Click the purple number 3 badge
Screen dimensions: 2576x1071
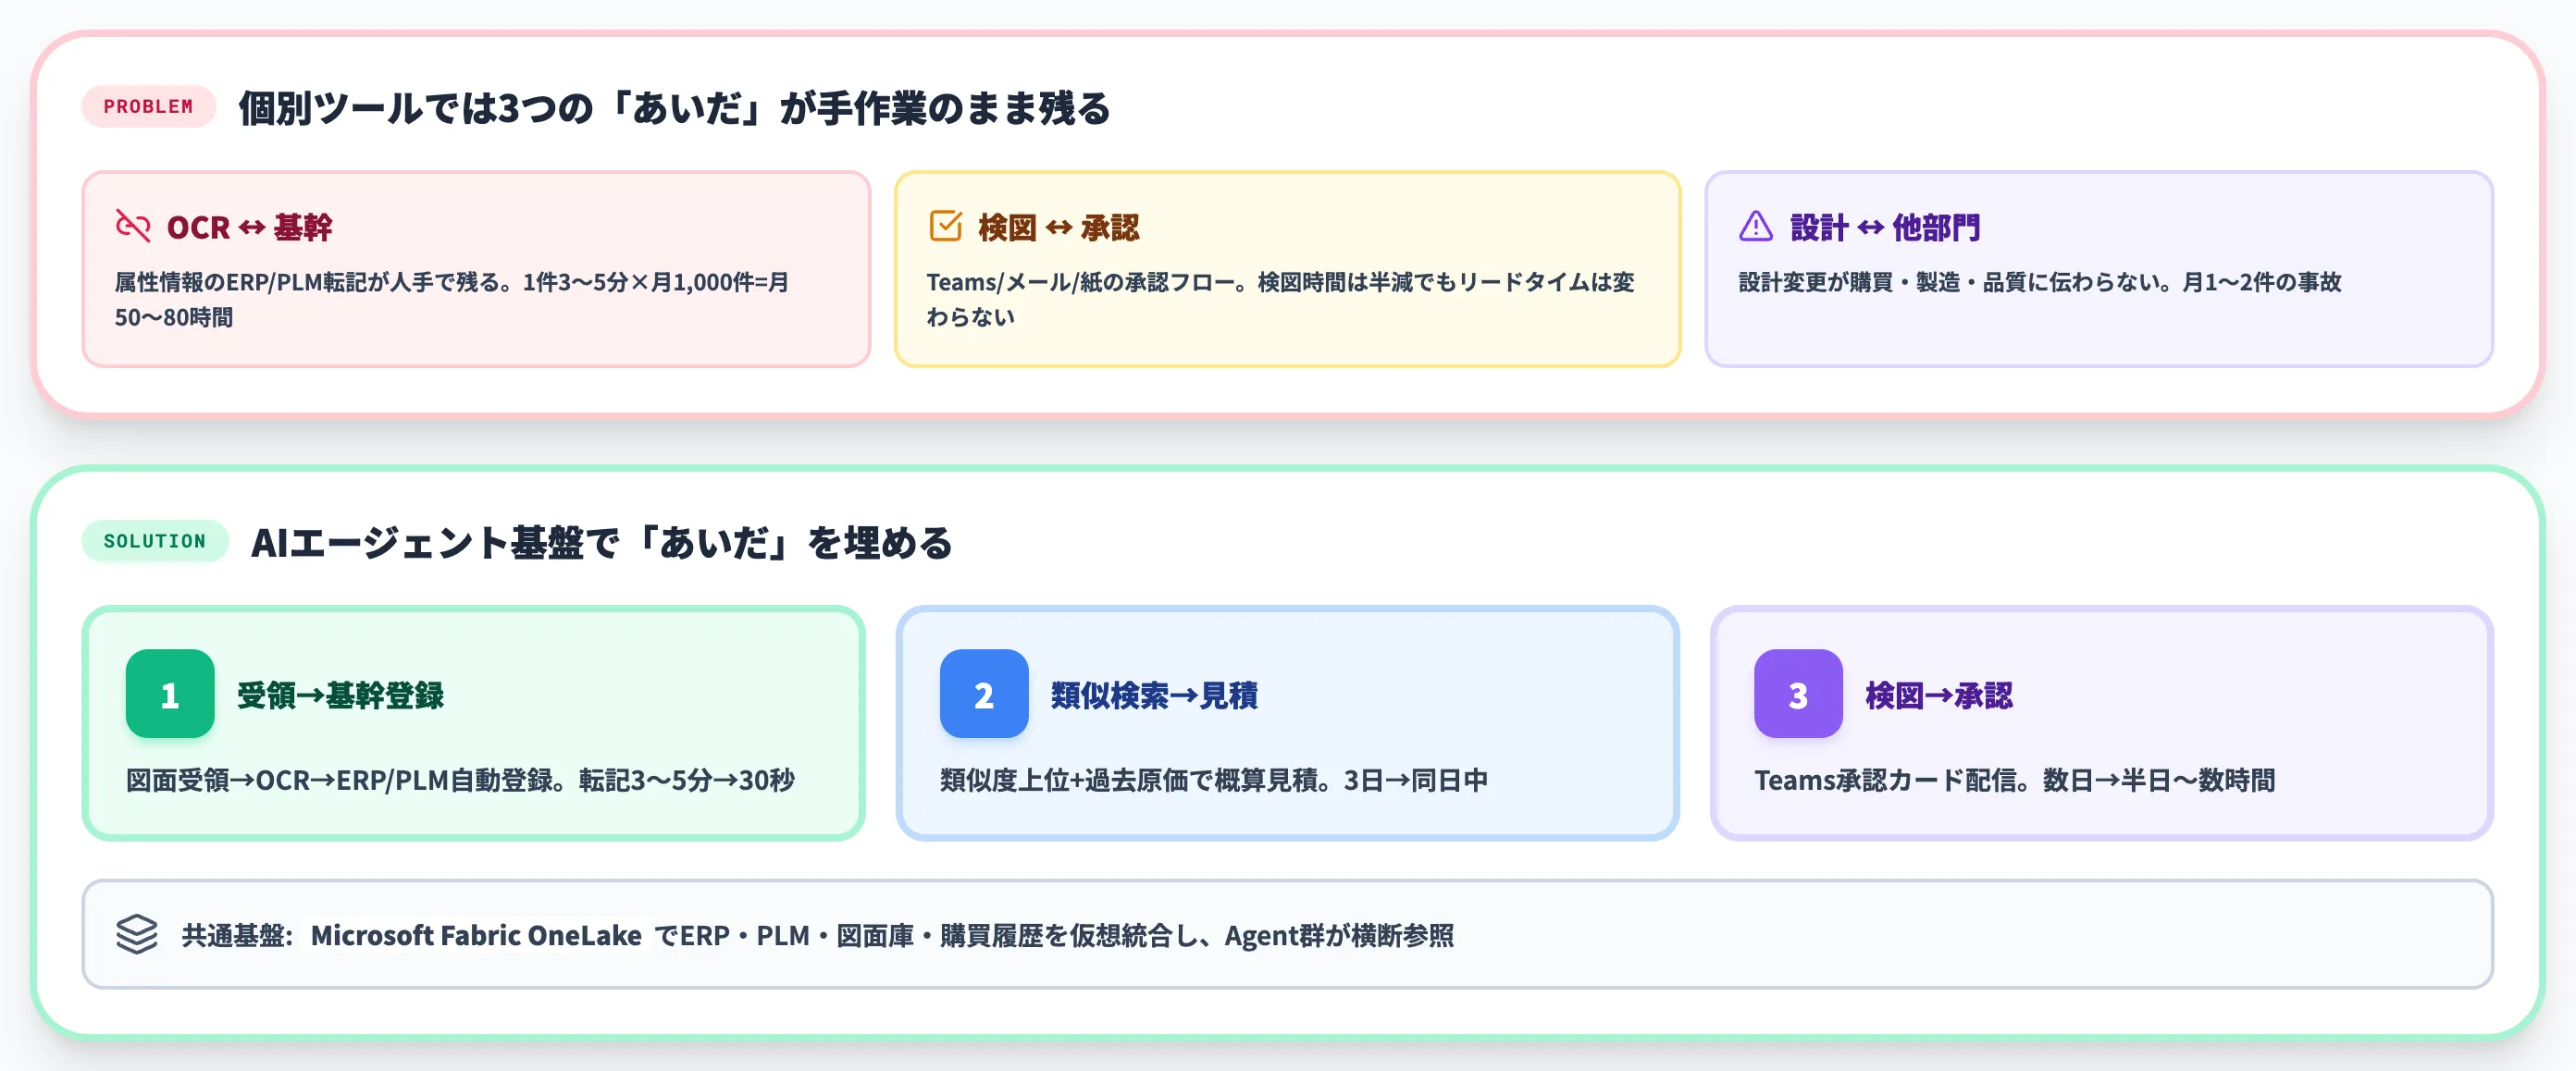(1798, 694)
